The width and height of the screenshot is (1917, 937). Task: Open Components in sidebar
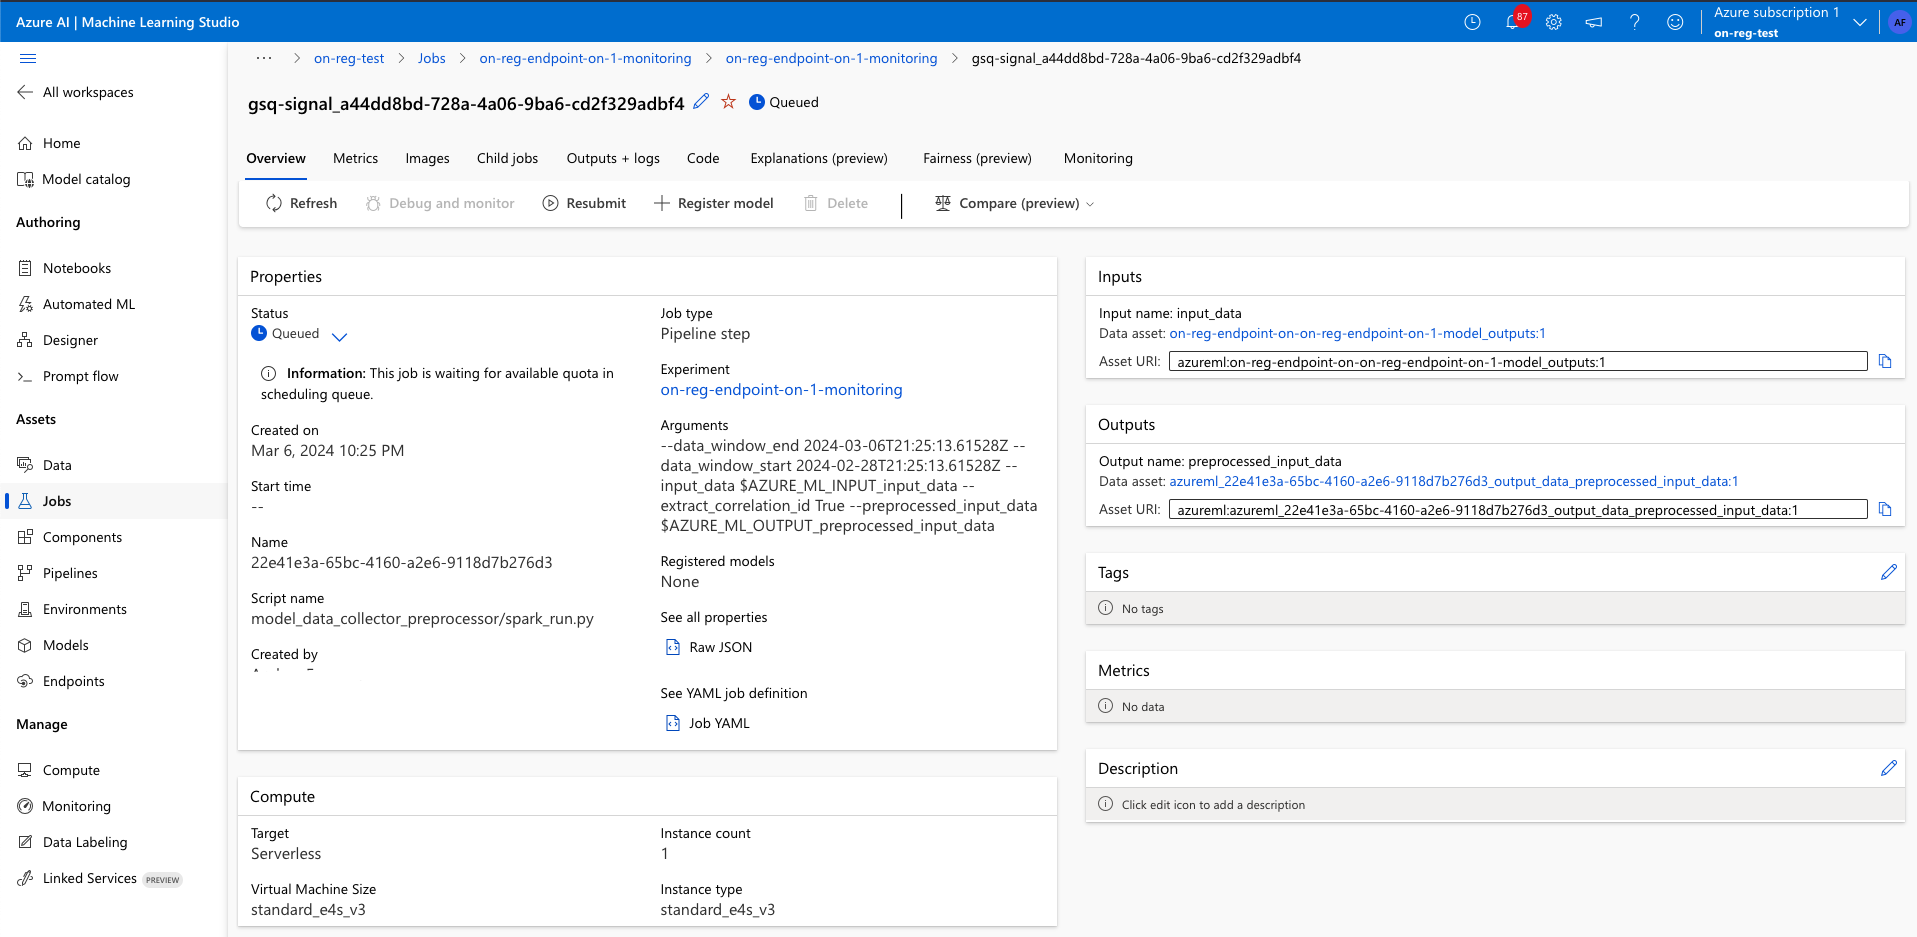(70, 537)
